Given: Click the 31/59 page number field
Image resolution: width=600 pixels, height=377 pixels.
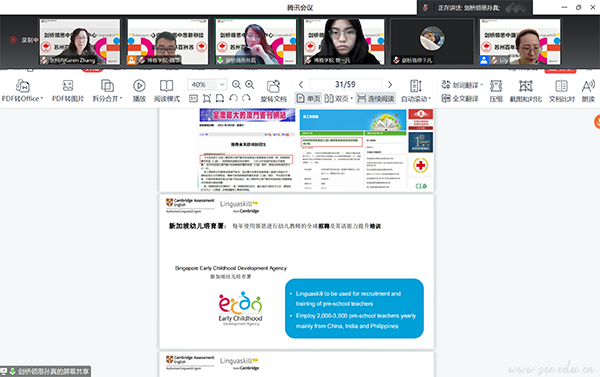Looking at the screenshot, I should (345, 84).
